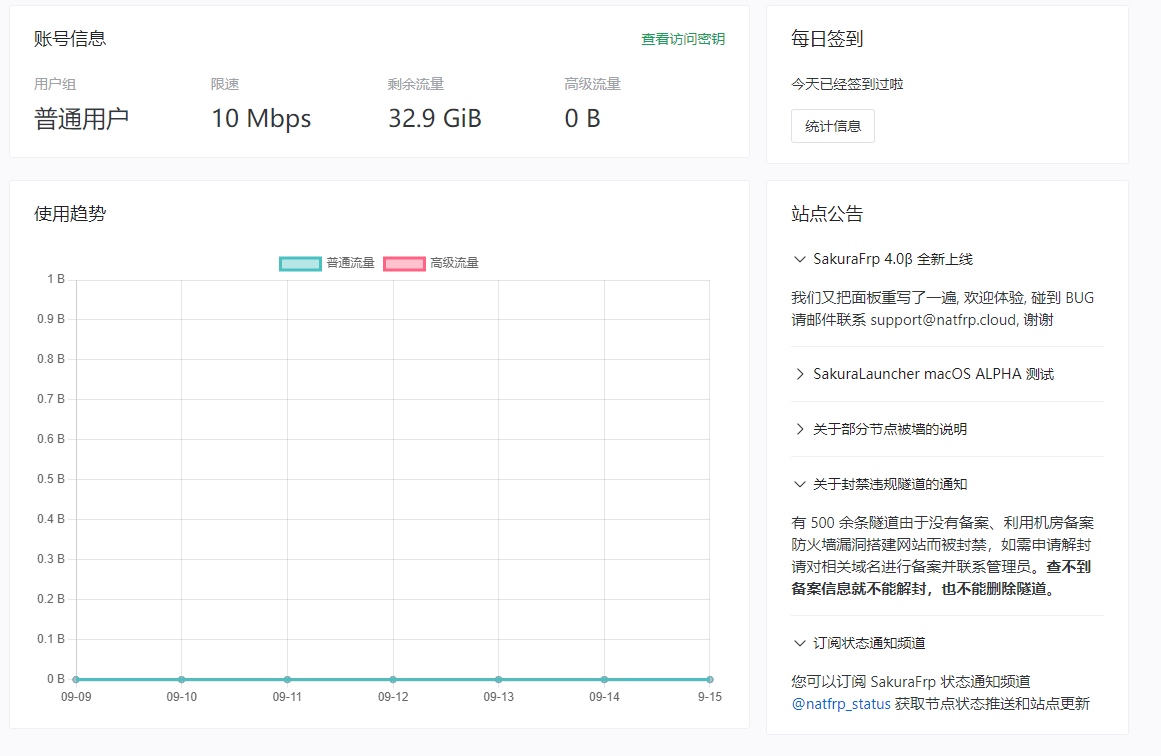Collapse the 关于封禁违规隧道的通知 announcement
The image size is (1161, 756).
889,483
